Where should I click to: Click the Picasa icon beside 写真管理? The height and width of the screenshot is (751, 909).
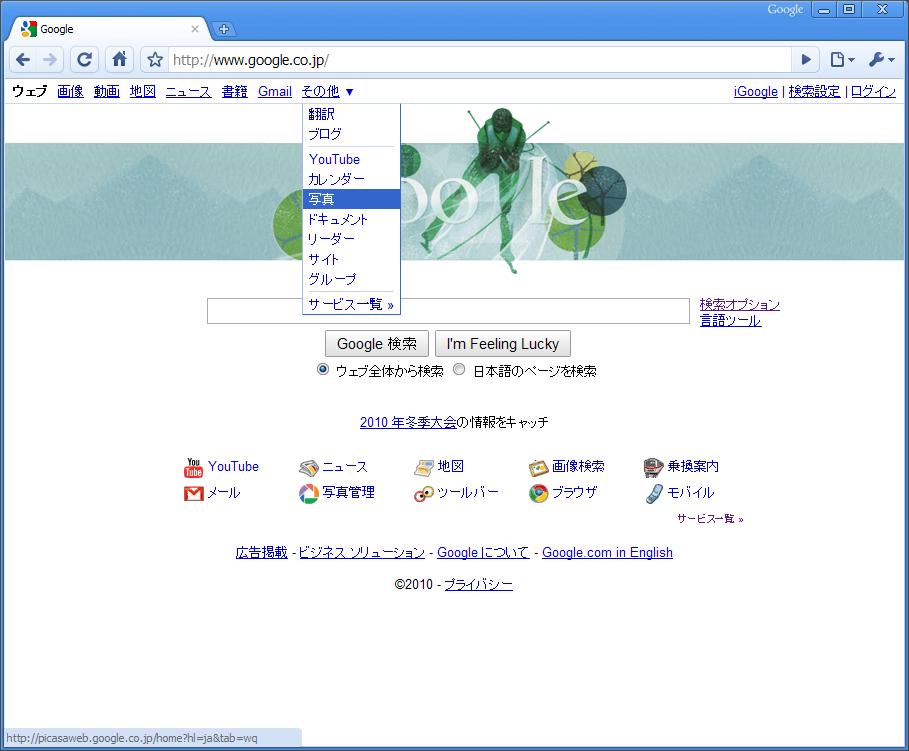(308, 494)
